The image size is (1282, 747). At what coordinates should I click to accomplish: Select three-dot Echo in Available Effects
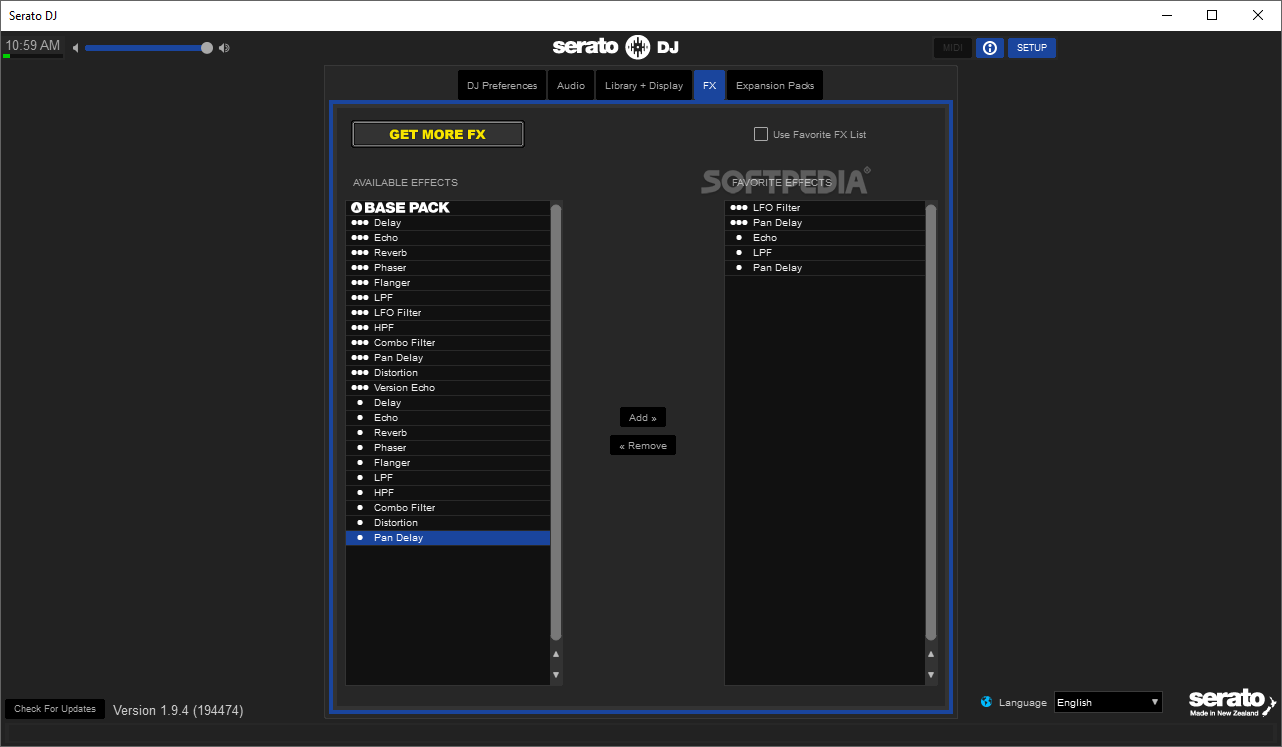[448, 238]
